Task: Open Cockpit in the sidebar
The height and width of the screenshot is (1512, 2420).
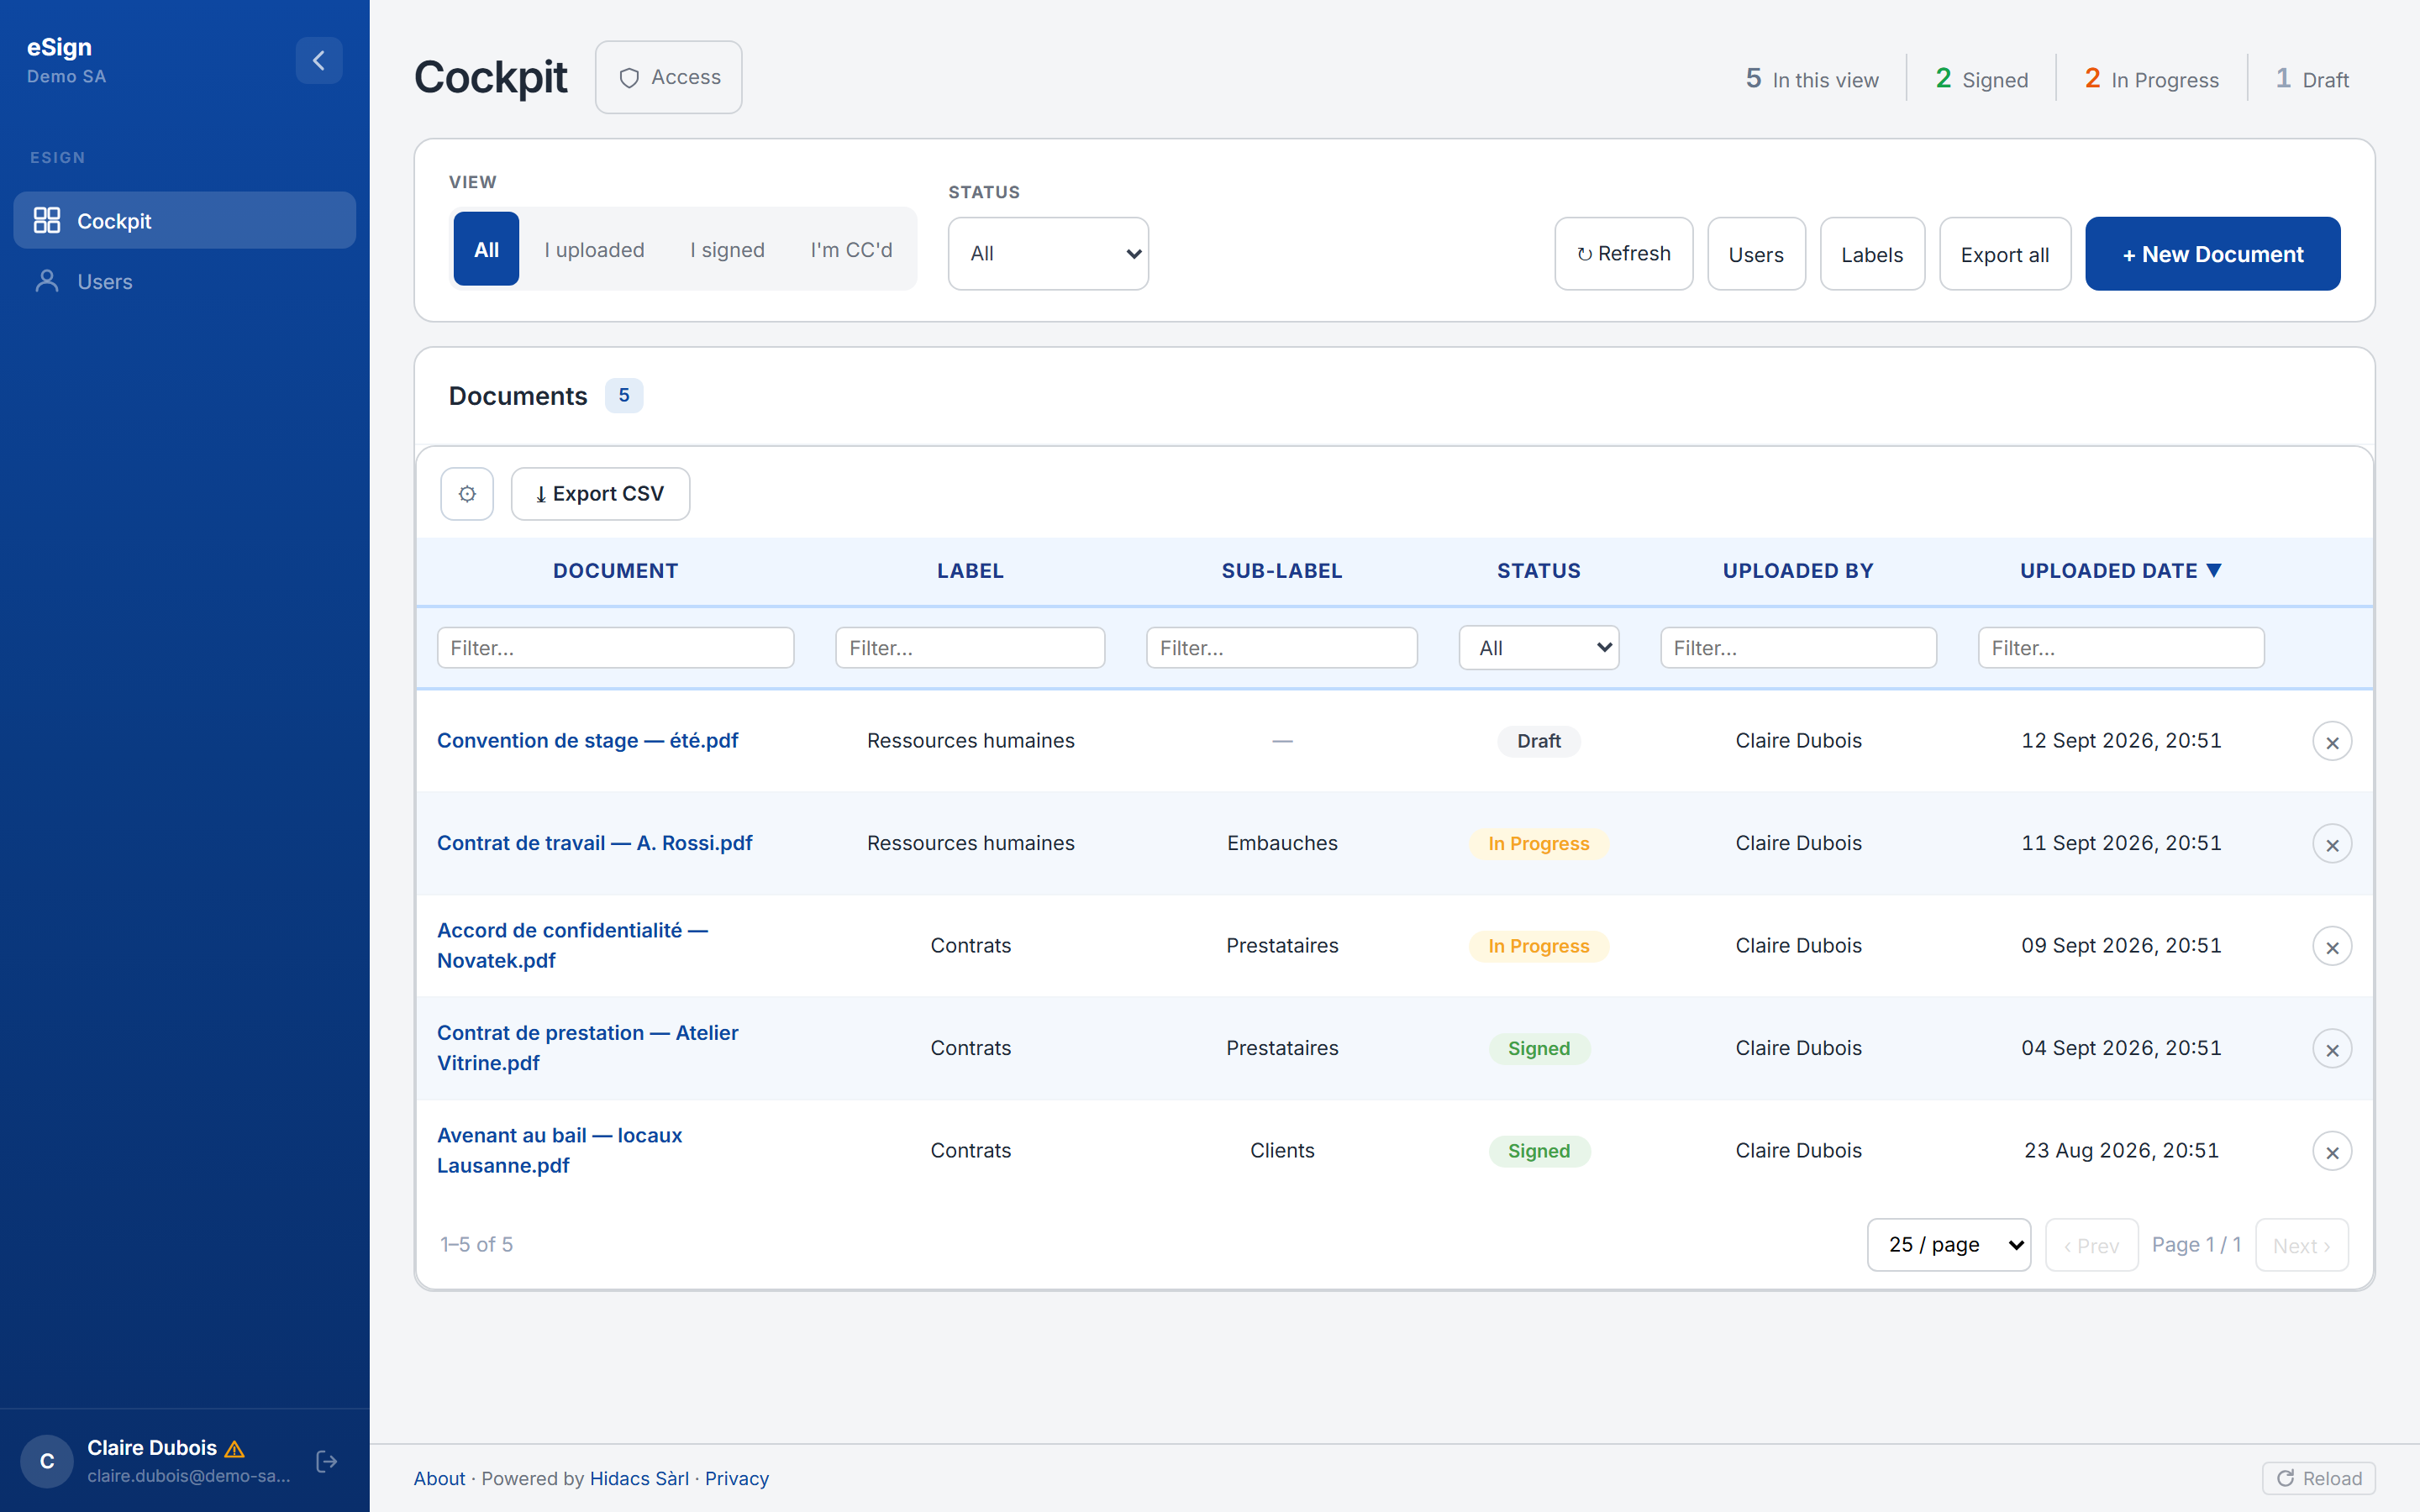Action: [x=184, y=221]
